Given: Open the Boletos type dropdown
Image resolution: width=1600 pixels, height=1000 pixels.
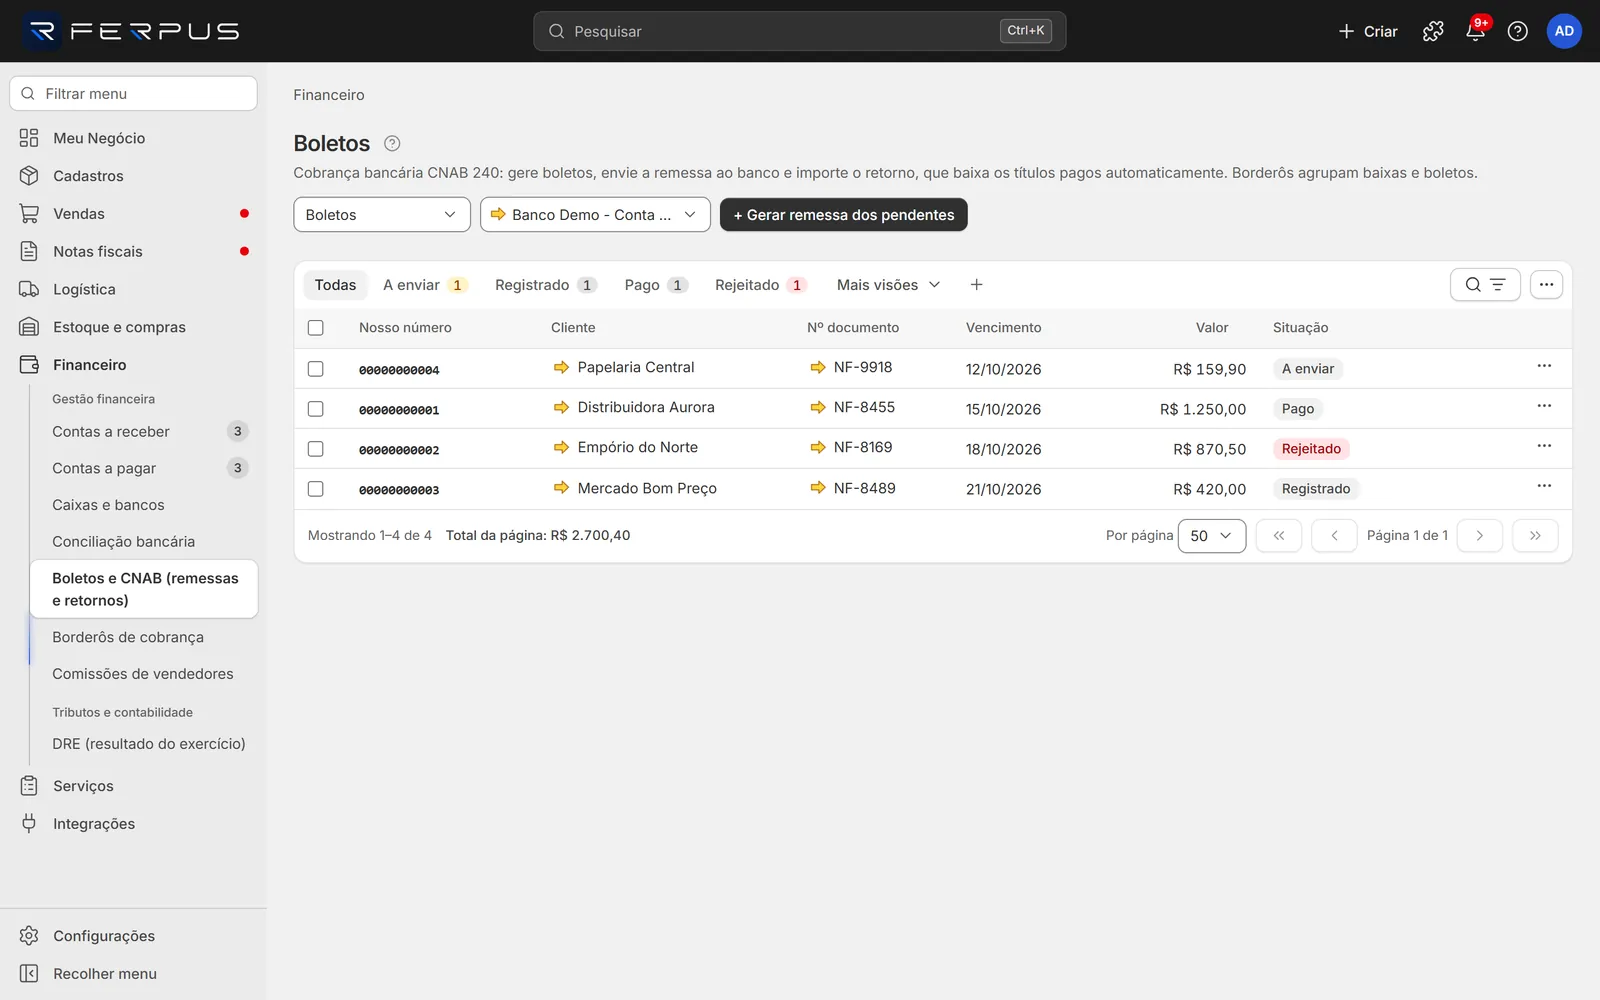Looking at the screenshot, I should pos(382,215).
